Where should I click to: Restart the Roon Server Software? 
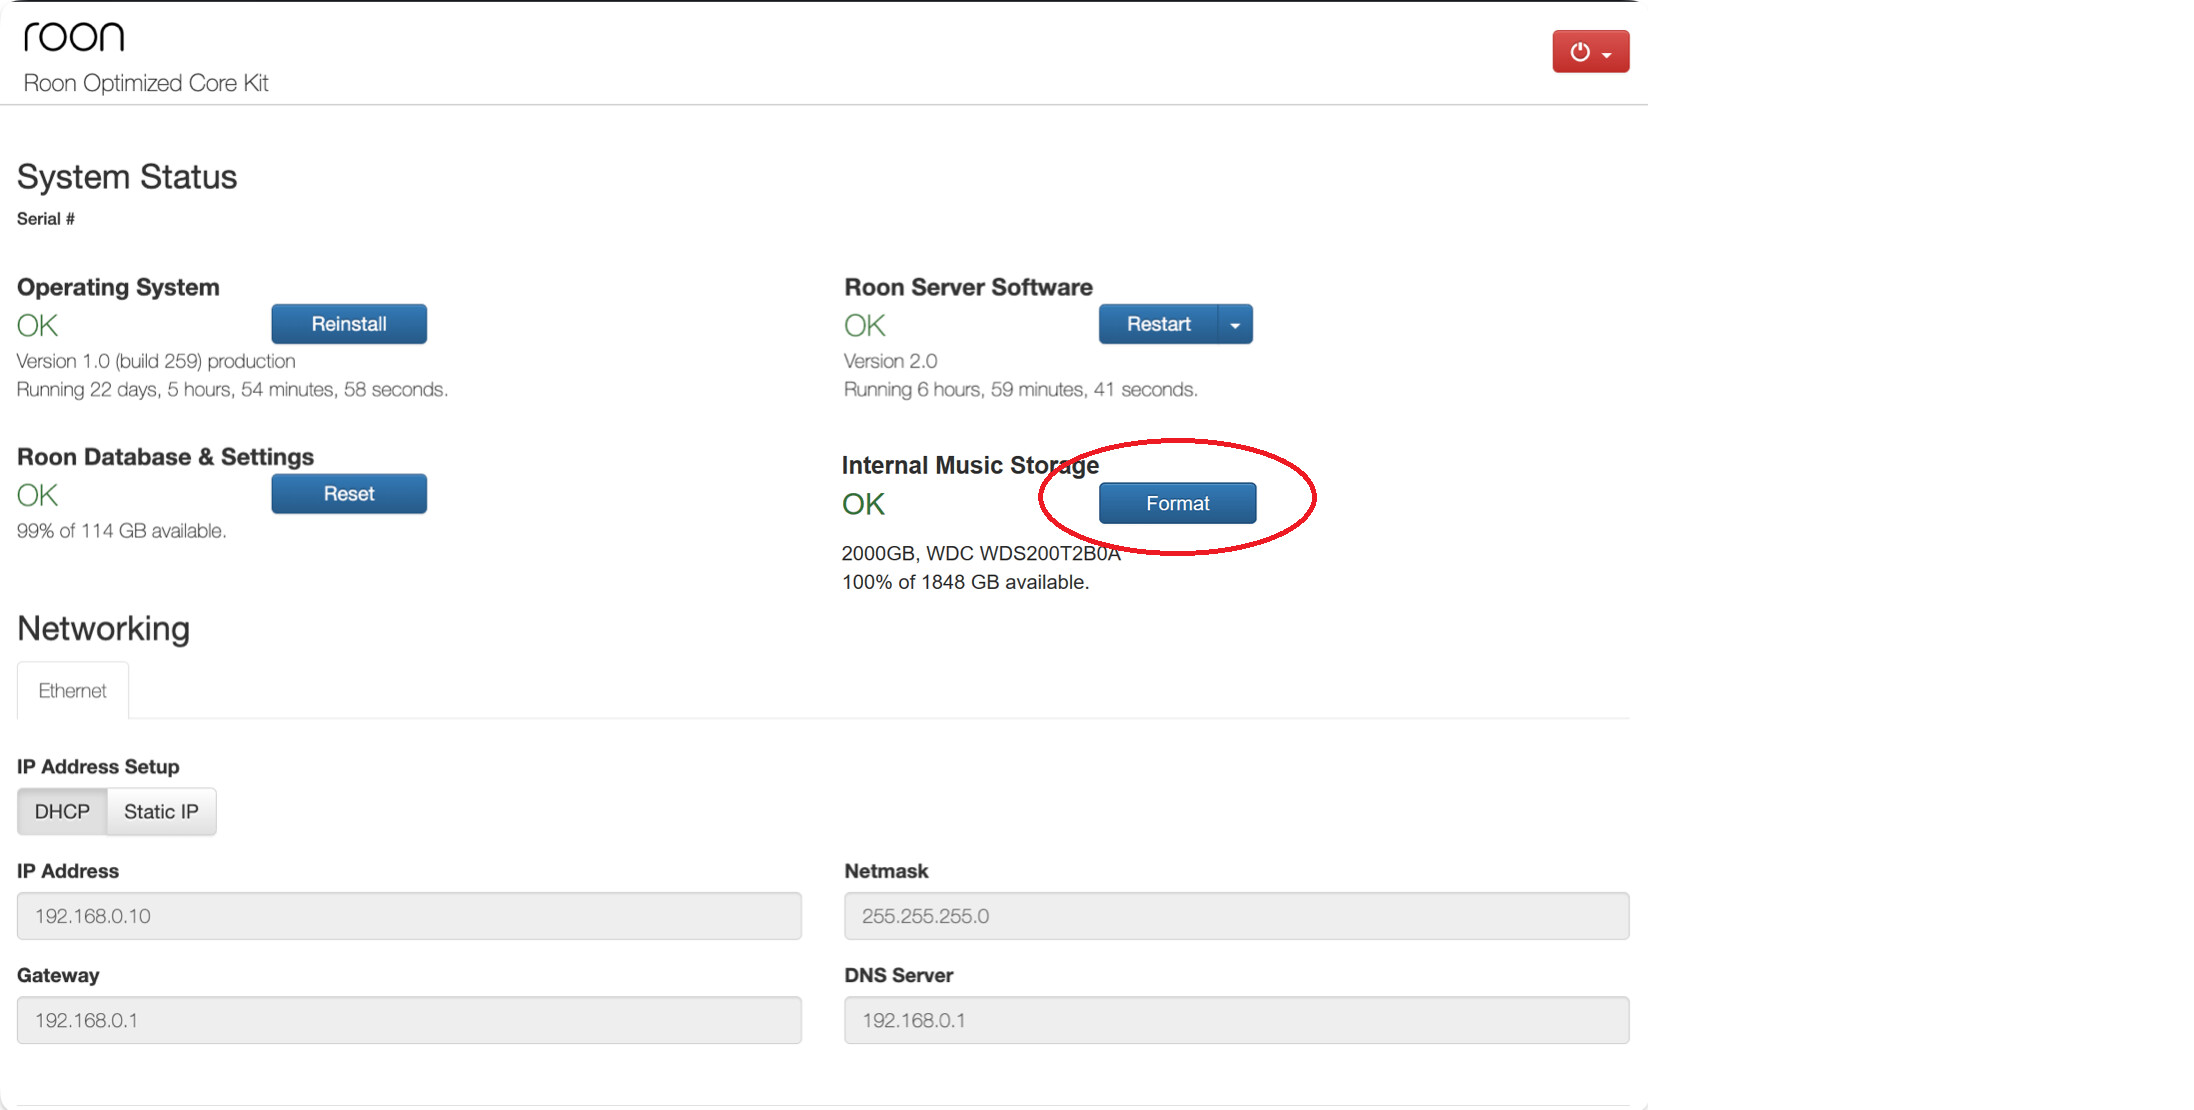[x=1158, y=324]
